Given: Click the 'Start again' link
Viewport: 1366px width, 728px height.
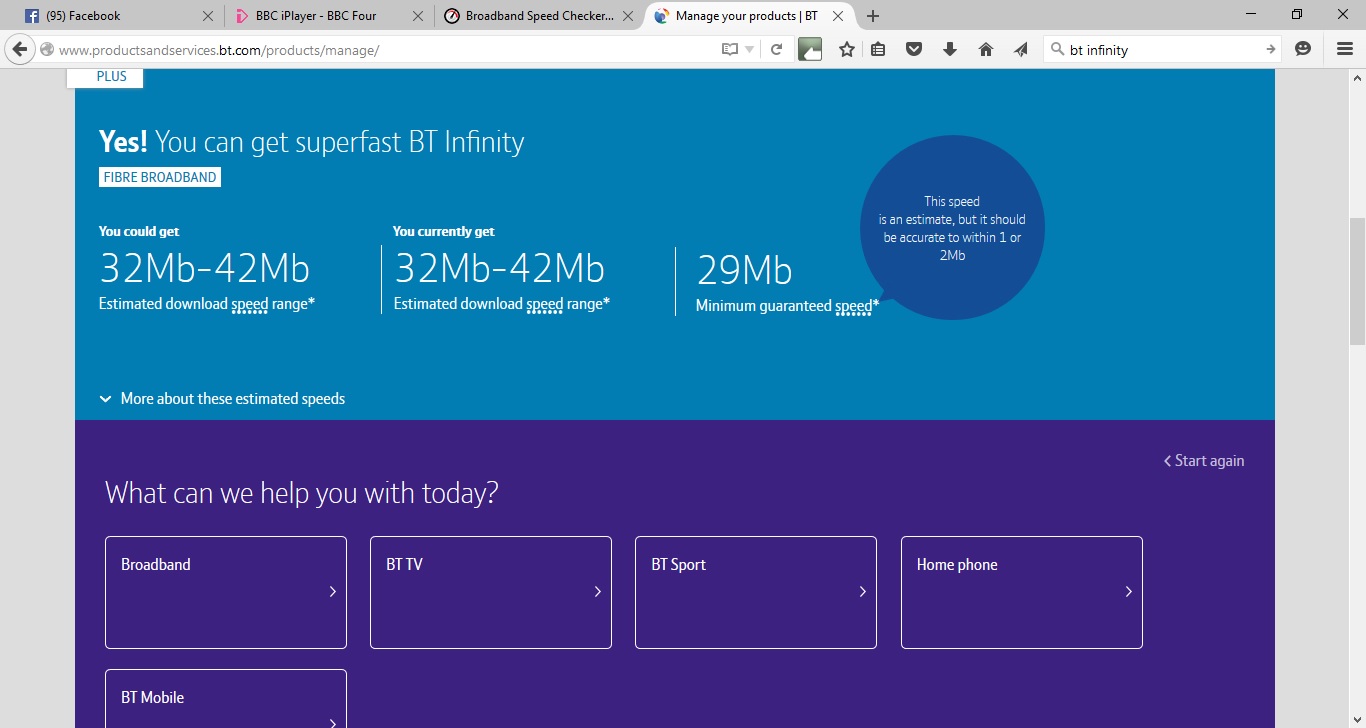Looking at the screenshot, I should (1204, 460).
